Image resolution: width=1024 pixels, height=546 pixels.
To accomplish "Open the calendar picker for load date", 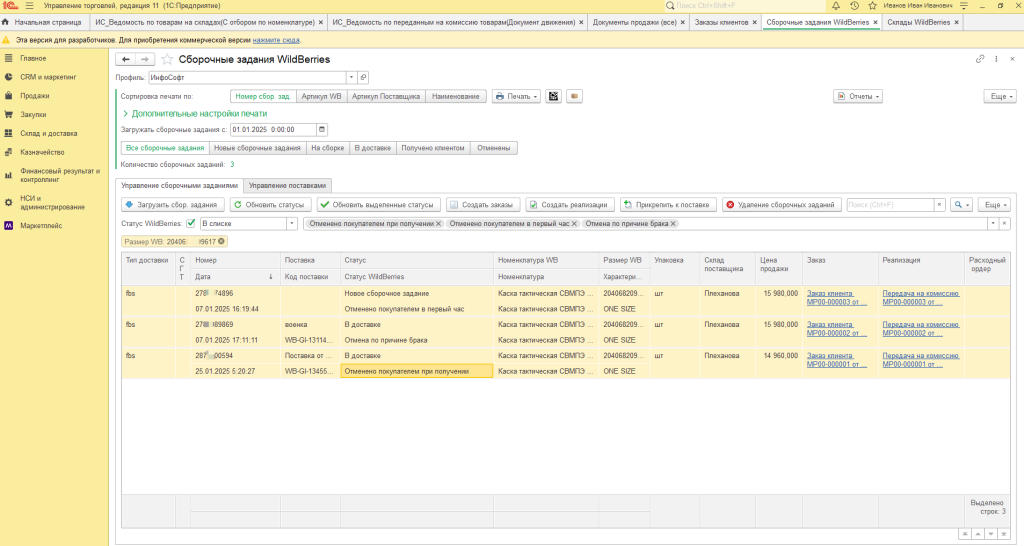I will [x=322, y=129].
